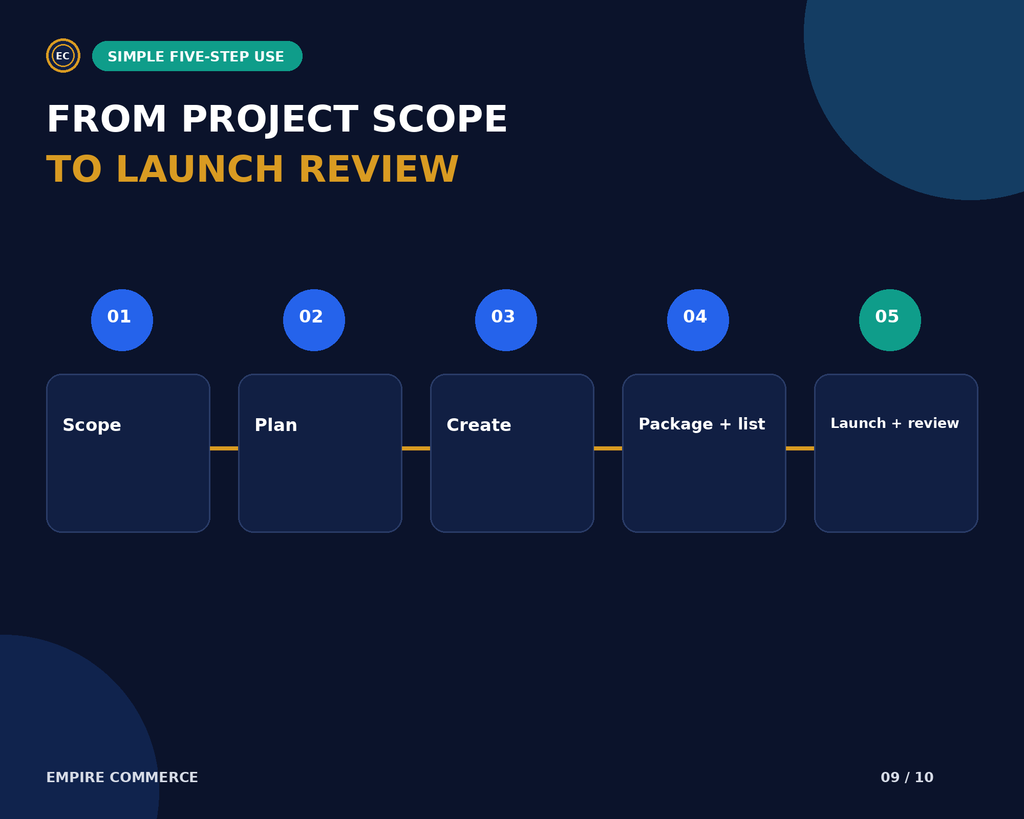The width and height of the screenshot is (1024, 819).
Task: Select the 02 step circle
Action: tap(314, 320)
